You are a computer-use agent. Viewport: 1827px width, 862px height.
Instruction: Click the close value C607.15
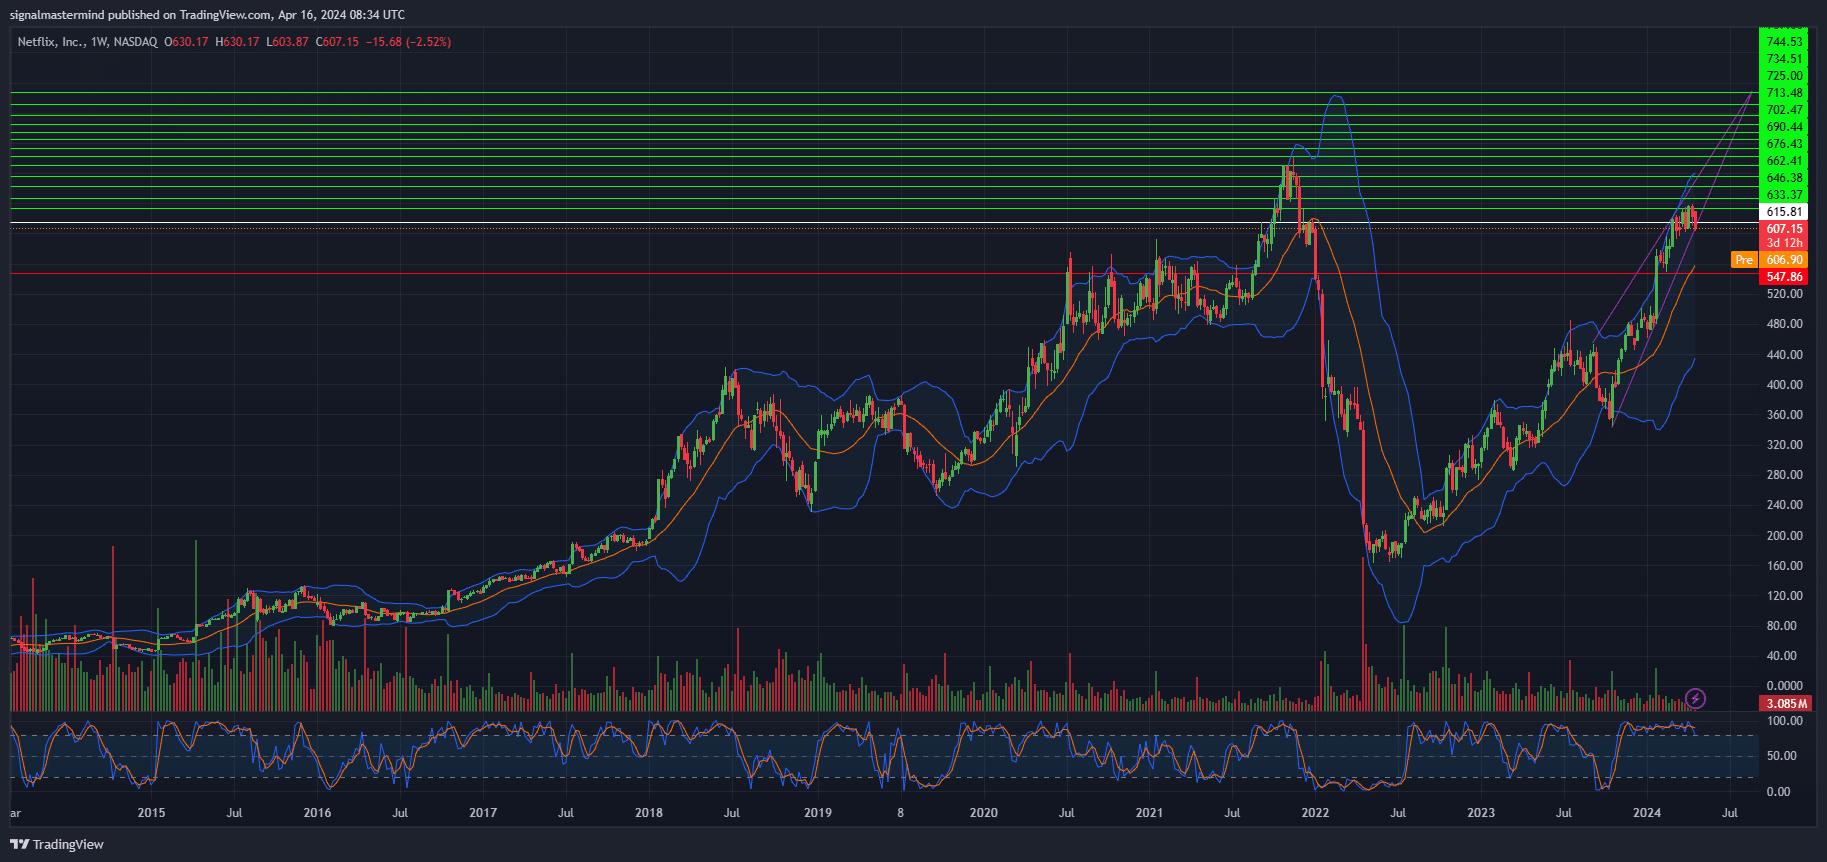(x=337, y=42)
